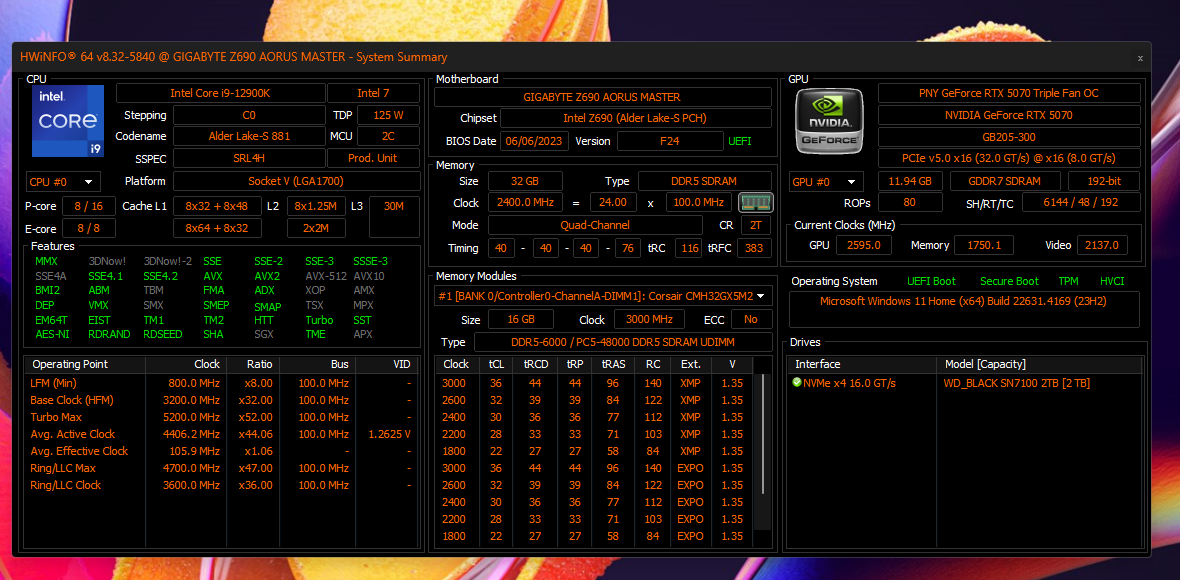
Task: Select the Turbo Max operating point row
Action: pos(221,417)
